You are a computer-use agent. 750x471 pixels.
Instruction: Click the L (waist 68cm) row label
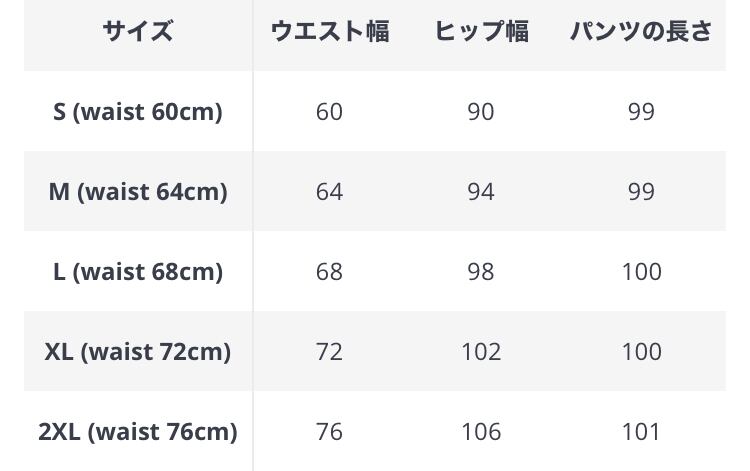[138, 271]
